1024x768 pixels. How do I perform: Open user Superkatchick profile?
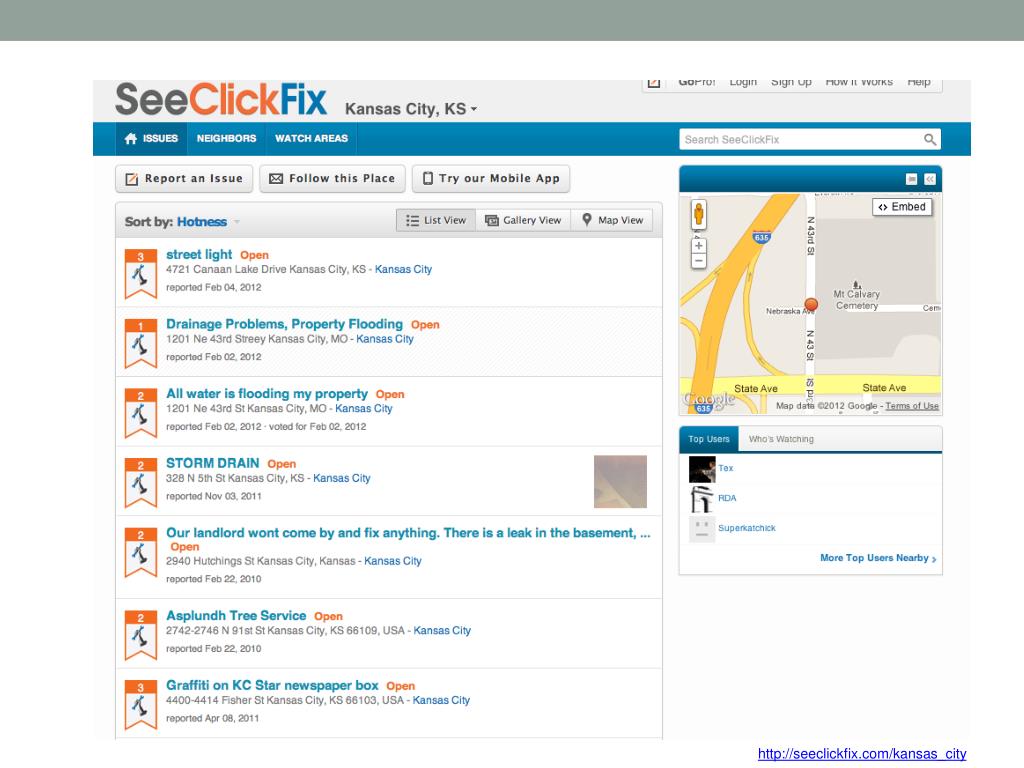[746, 528]
